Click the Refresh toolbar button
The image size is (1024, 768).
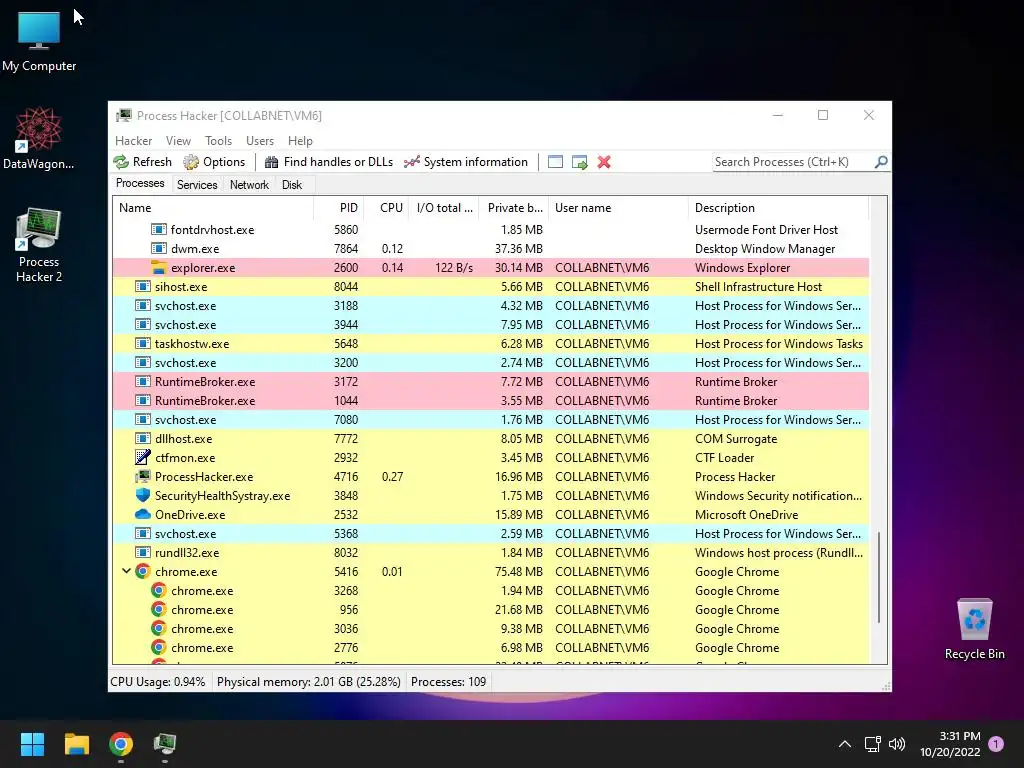[x=142, y=162]
